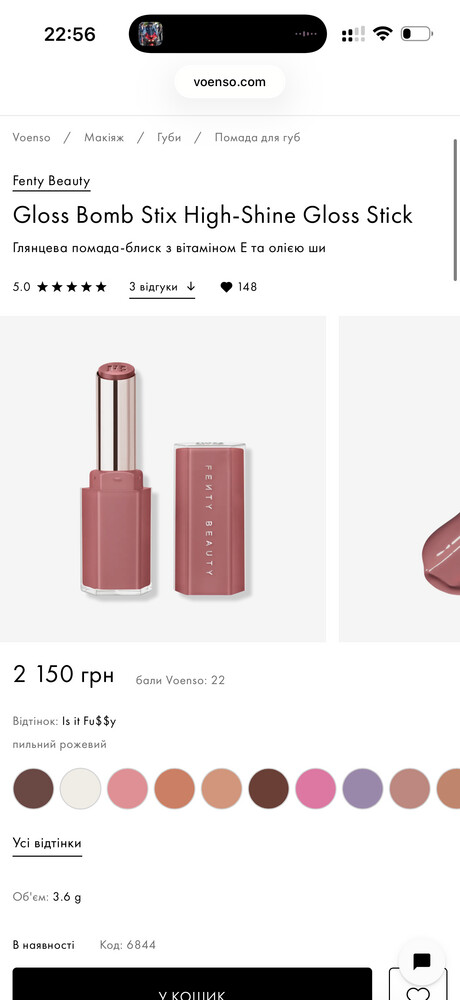Choose the hot pink shade swatch

(316, 789)
